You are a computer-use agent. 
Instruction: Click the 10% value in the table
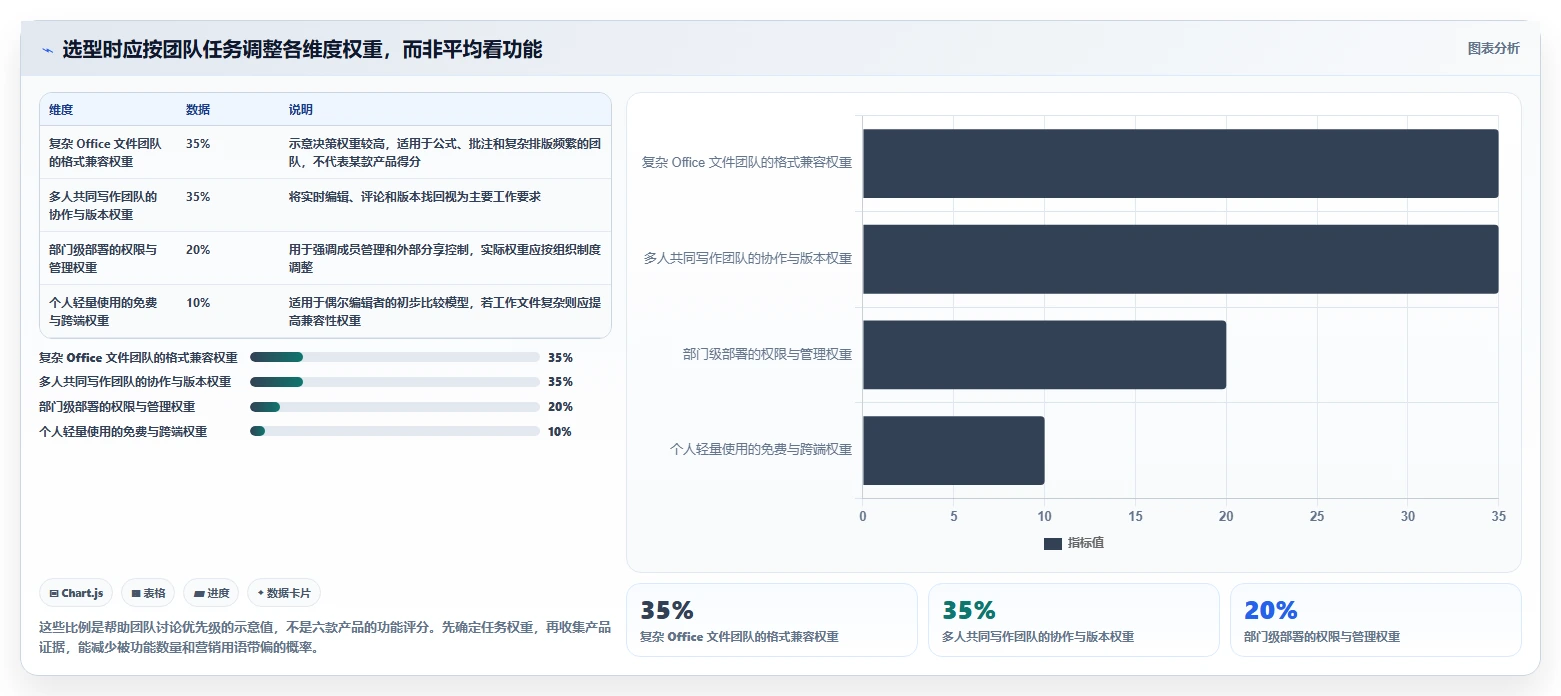198,303
